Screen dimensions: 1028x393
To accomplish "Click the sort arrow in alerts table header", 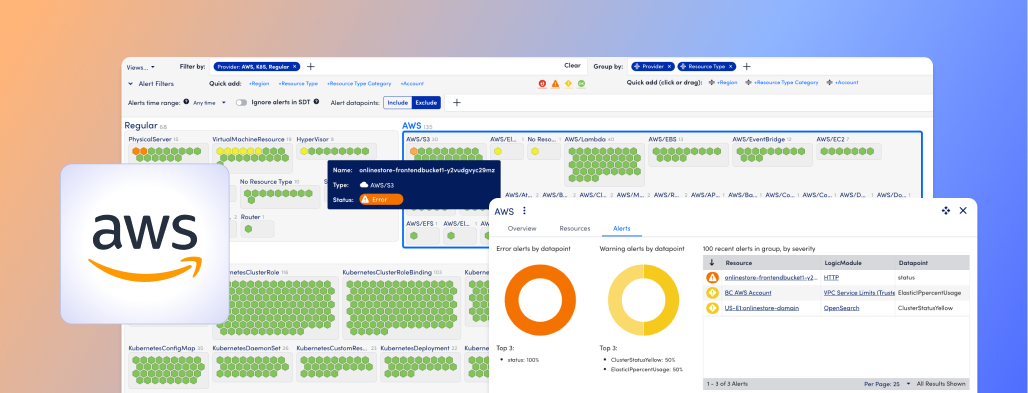I will [x=712, y=262].
